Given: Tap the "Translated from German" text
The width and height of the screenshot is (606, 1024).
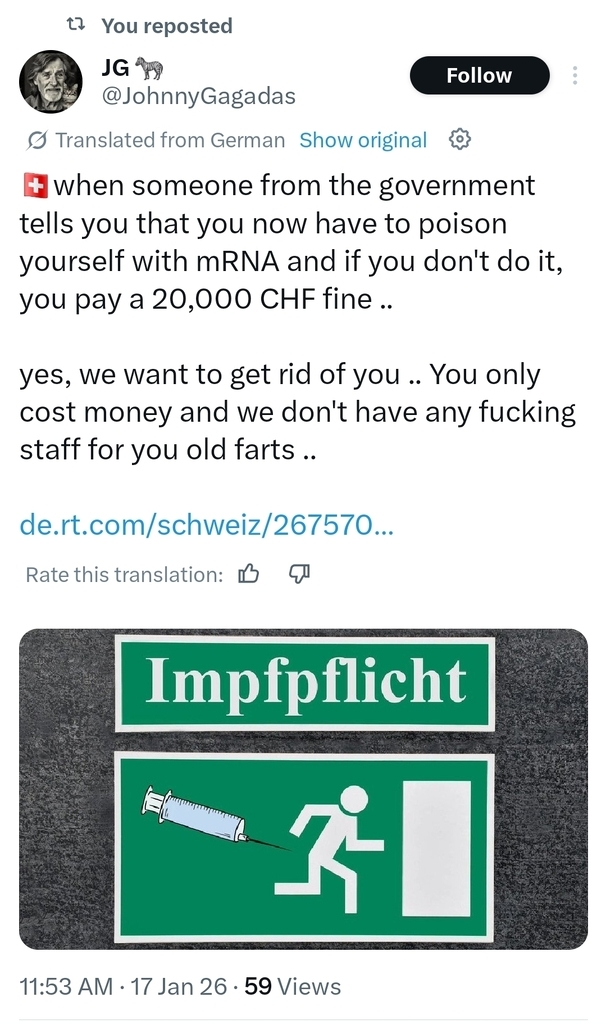Looking at the screenshot, I should coord(170,140).
